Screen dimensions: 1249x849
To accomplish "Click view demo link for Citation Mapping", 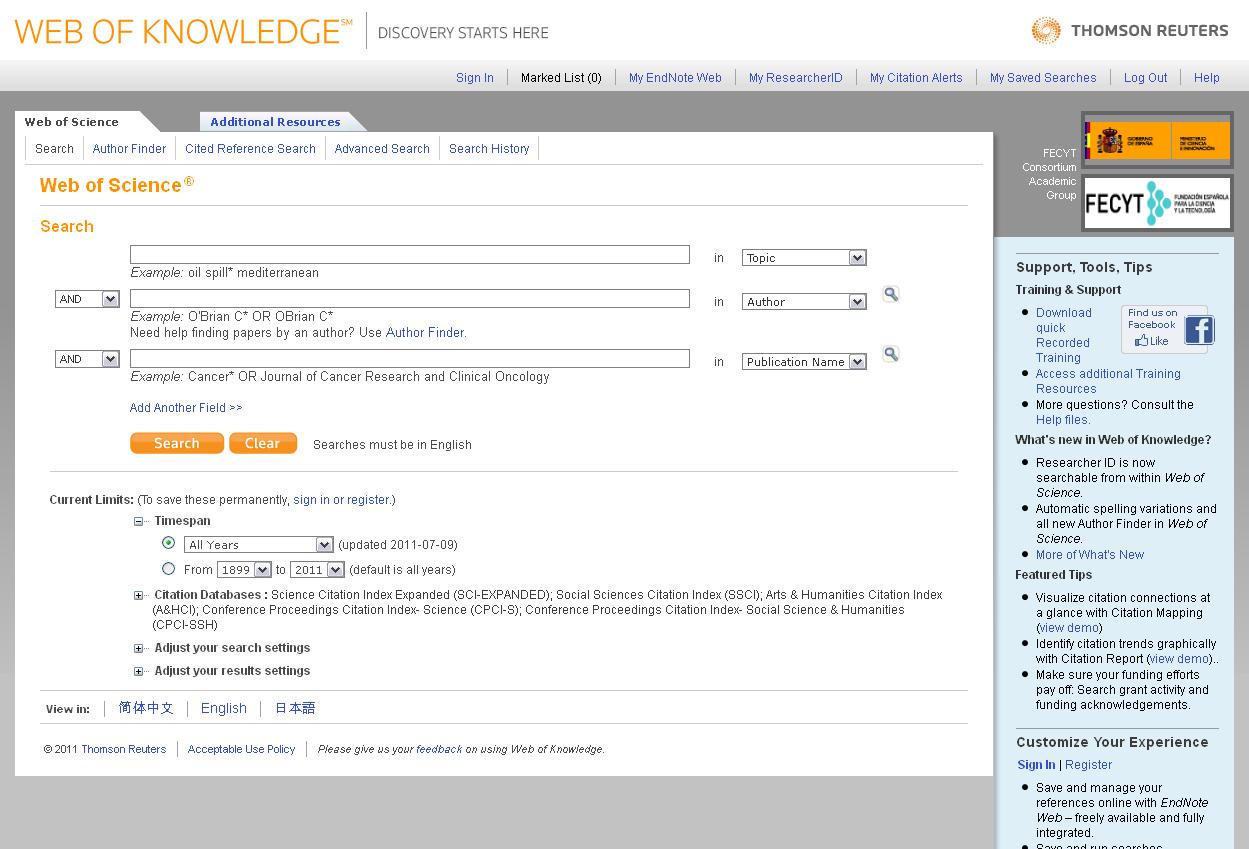I will (x=1070, y=628).
